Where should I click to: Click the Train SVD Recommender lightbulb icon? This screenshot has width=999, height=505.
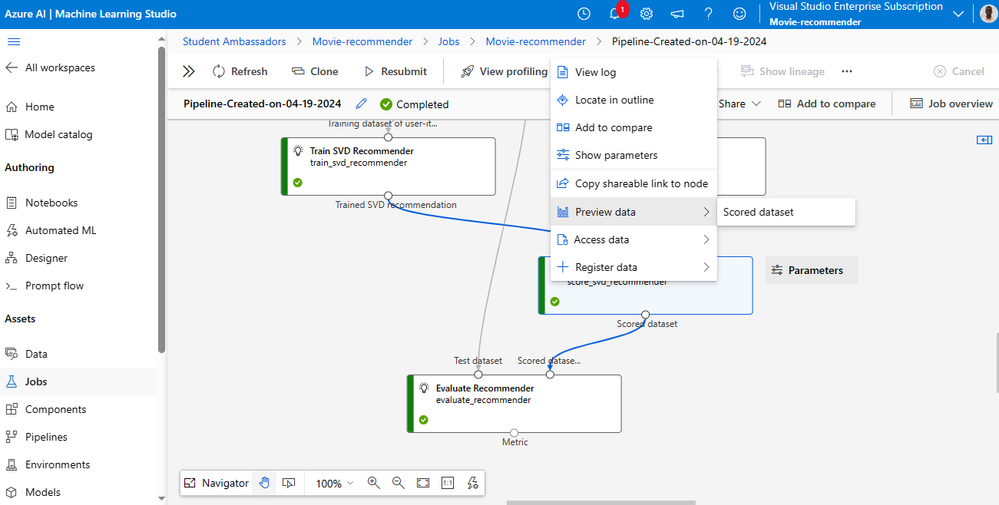tap(298, 151)
